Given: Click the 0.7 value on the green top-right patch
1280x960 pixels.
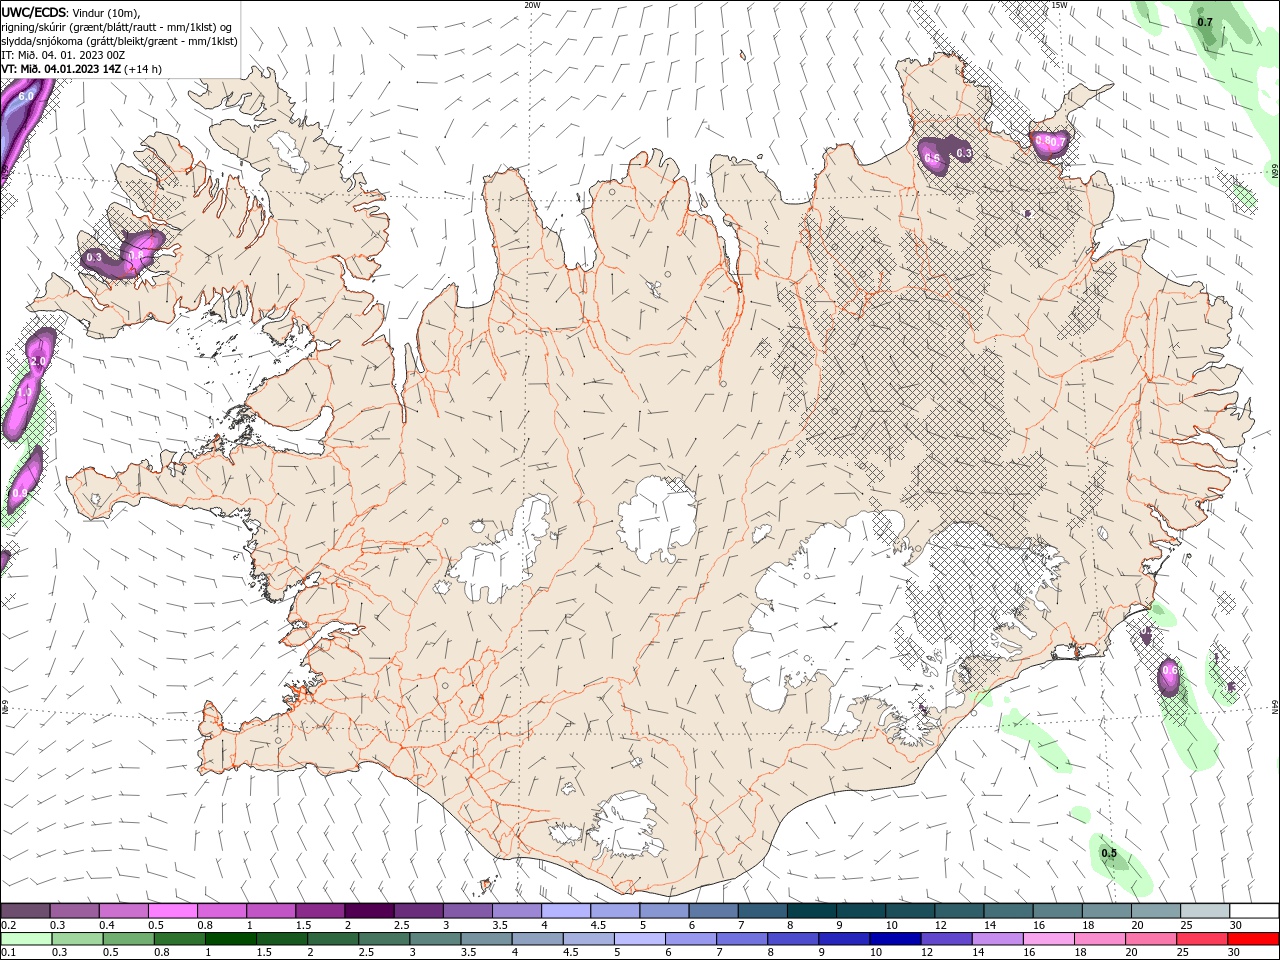Looking at the screenshot, I should click(1205, 22).
